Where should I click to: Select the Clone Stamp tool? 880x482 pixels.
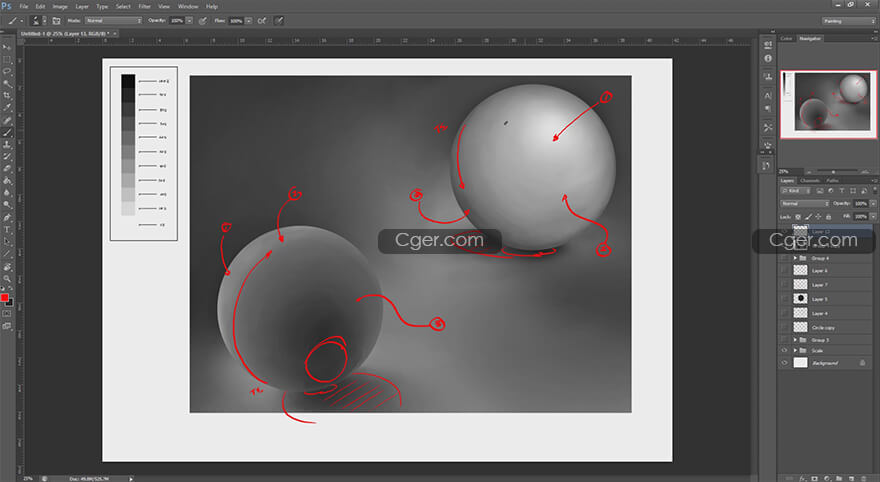click(7, 145)
